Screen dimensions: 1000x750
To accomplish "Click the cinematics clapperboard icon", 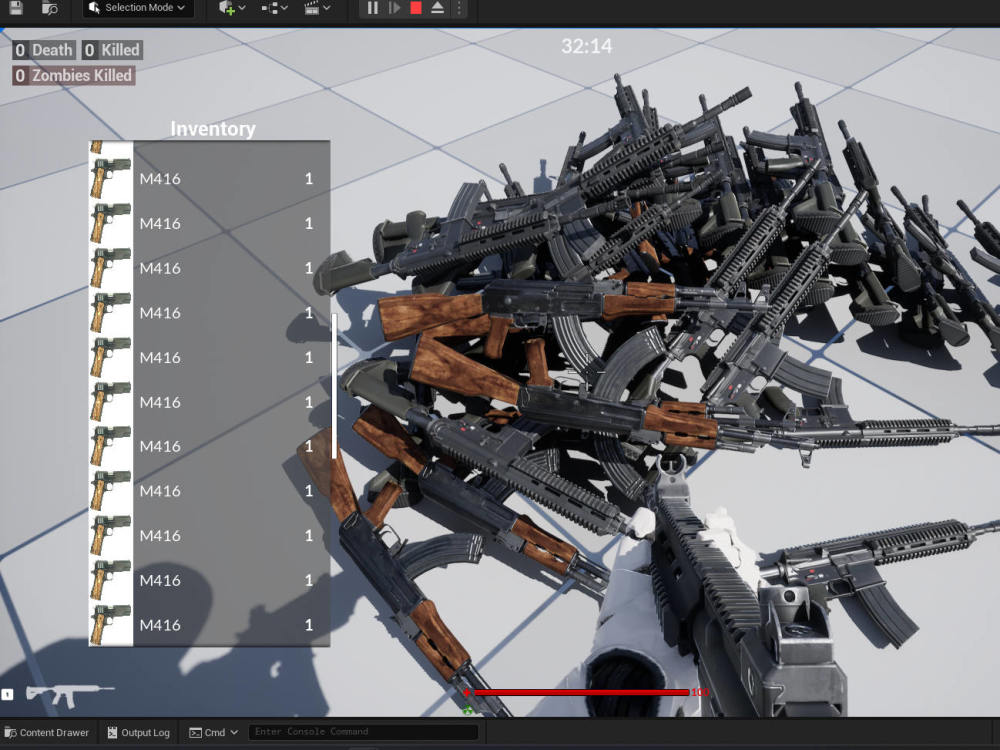I will pos(312,8).
